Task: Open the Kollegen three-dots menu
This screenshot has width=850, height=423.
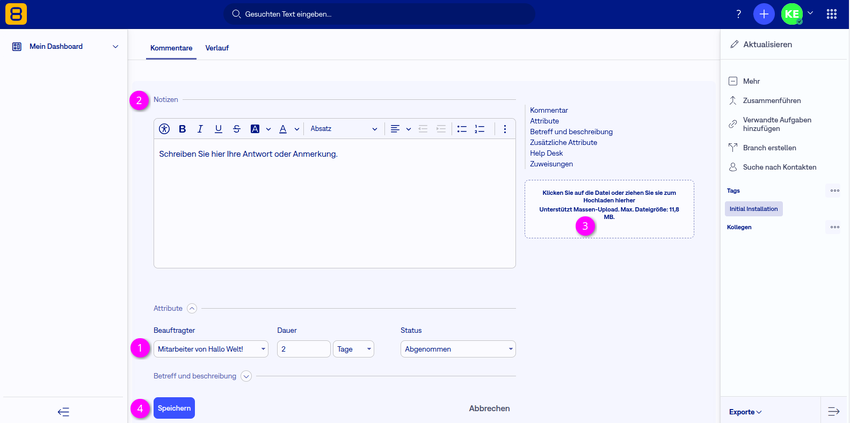Action: [834, 227]
